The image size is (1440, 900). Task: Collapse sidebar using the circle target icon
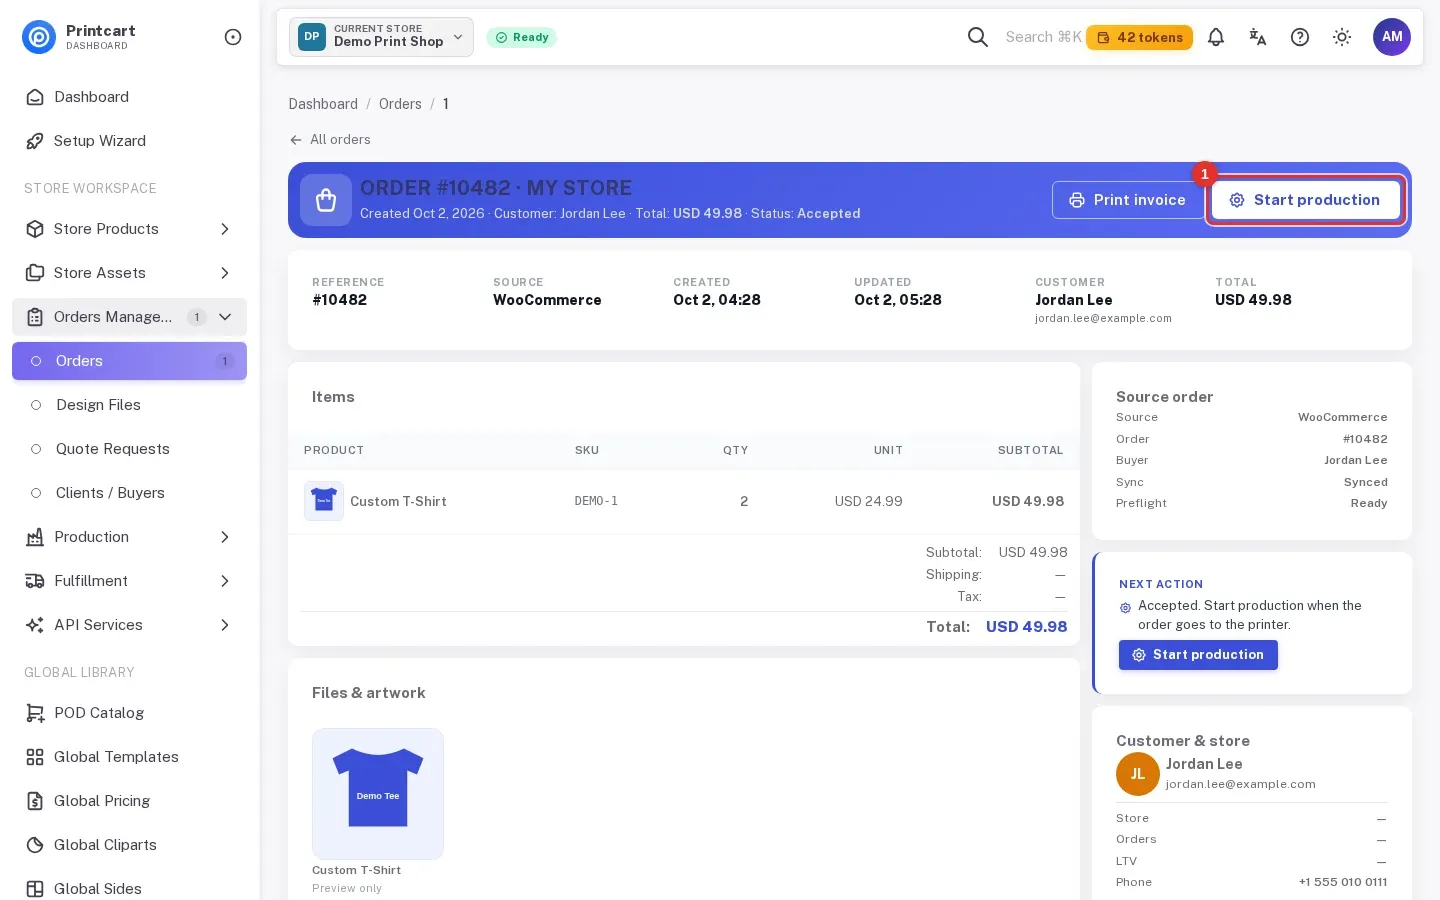point(233,37)
